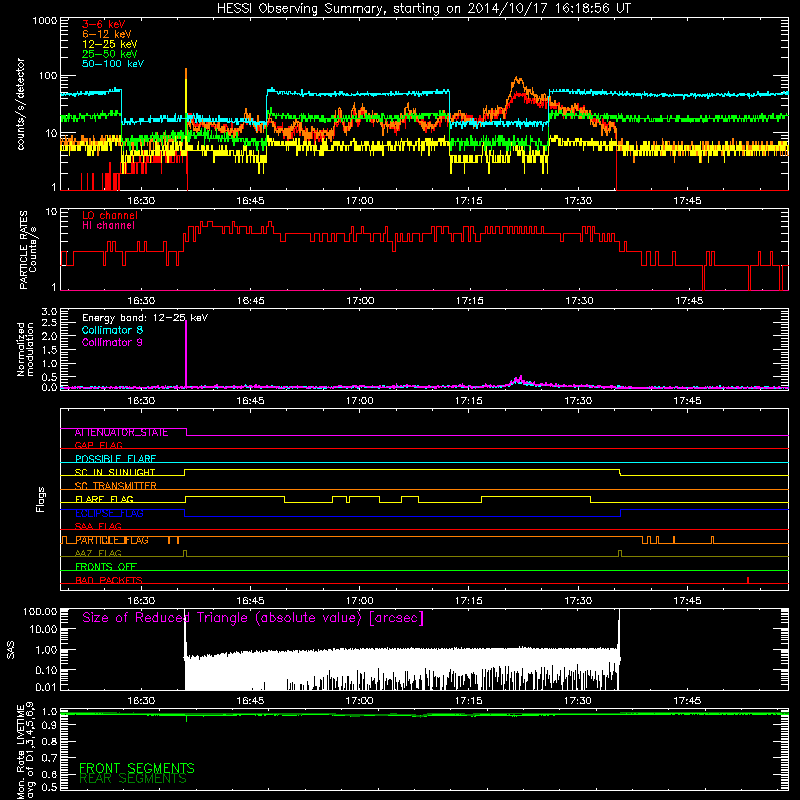
Task: Click the ATTENUATOR_STATE flag label
Action: tap(121, 433)
